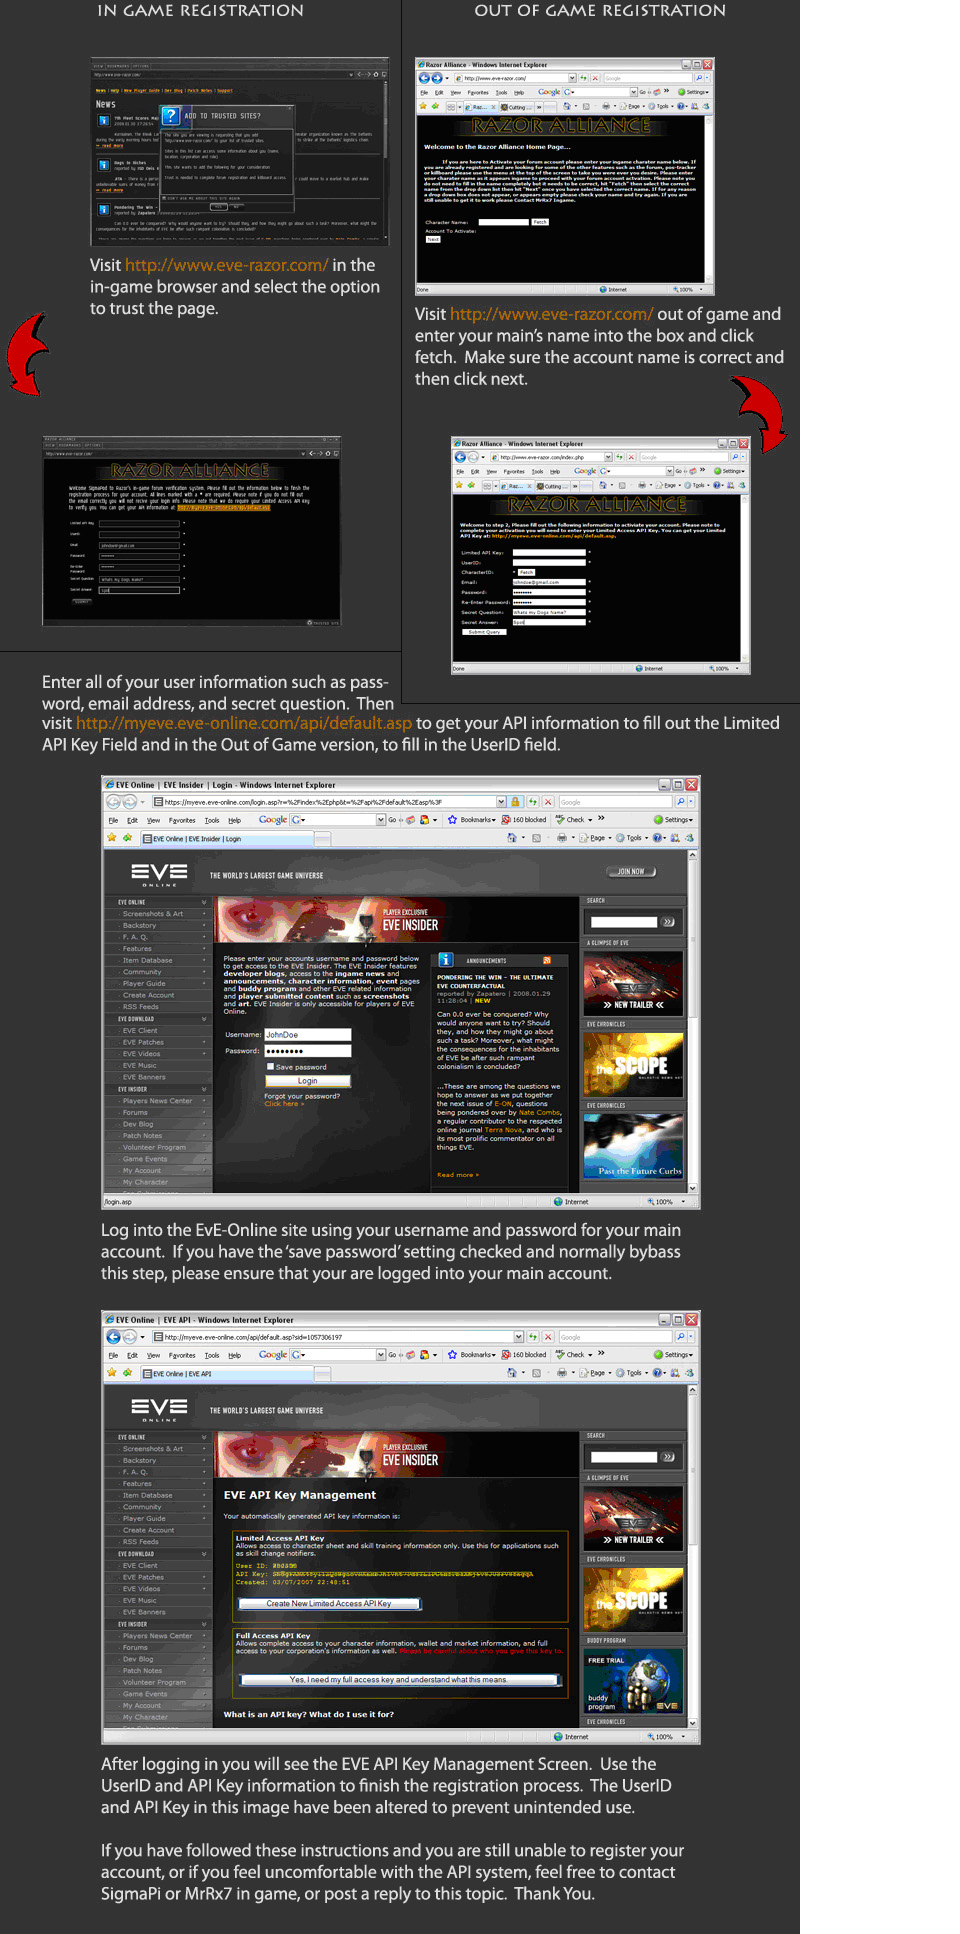The width and height of the screenshot is (960, 1934).
Task: Click the NEW TRAILER thumbnail on the EVE login page
Action: (633, 982)
